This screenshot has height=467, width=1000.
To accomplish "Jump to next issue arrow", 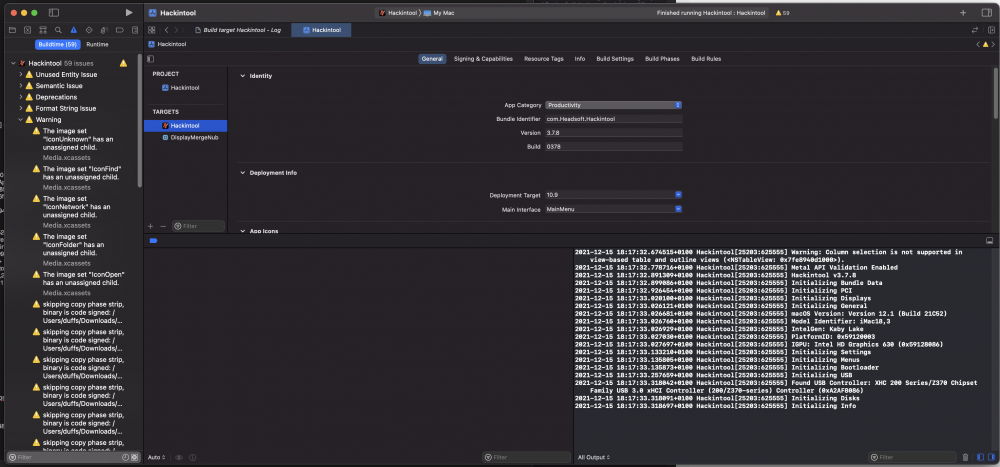I will point(994,44).
